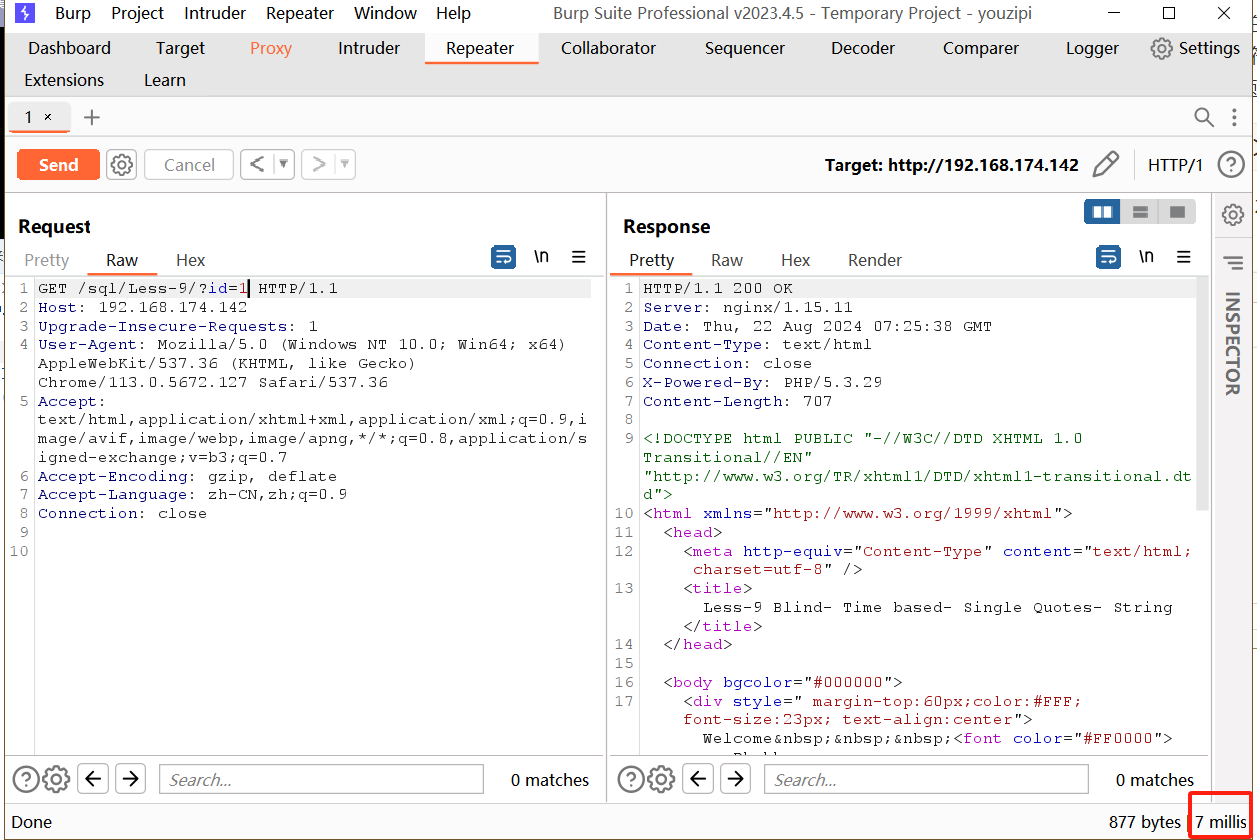
Task: Search the Repeater tabs with magnifier icon
Action: point(1205,117)
